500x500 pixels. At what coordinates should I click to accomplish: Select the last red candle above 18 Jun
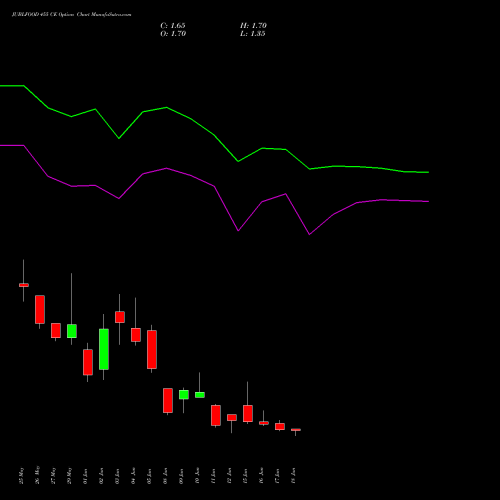click(x=296, y=430)
